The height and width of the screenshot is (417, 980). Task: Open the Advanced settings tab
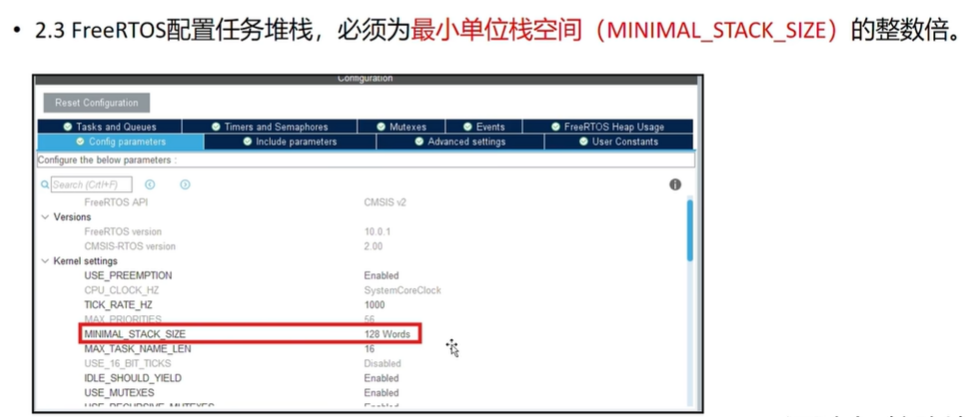(x=460, y=142)
